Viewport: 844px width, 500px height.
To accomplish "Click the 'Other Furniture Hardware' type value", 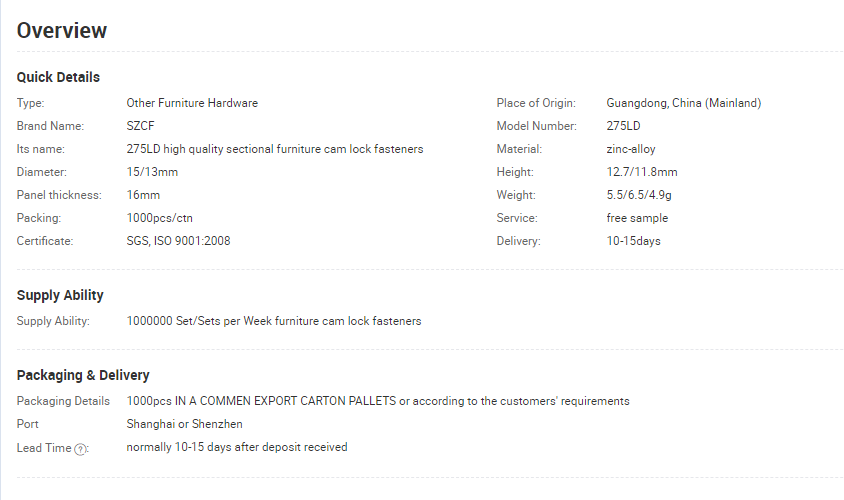I will 192,103.
